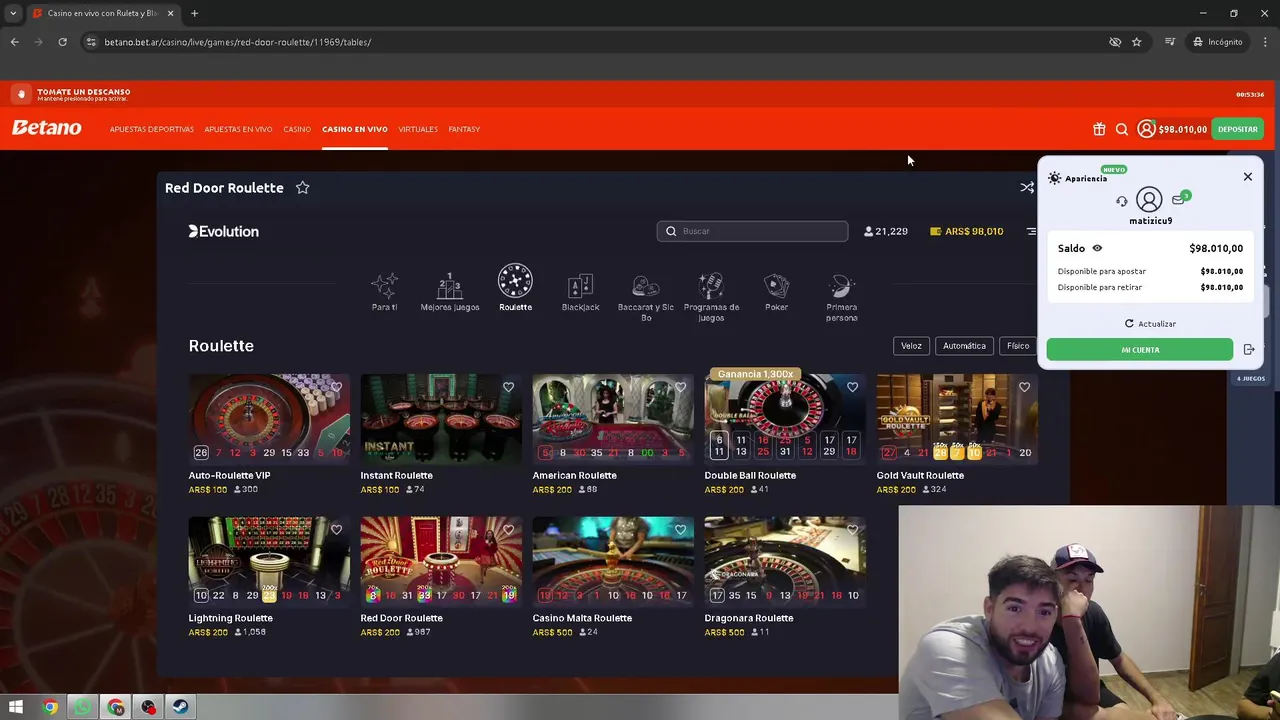Open customer support headset icon
Viewport: 1280px width, 720px height.
pos(1121,201)
